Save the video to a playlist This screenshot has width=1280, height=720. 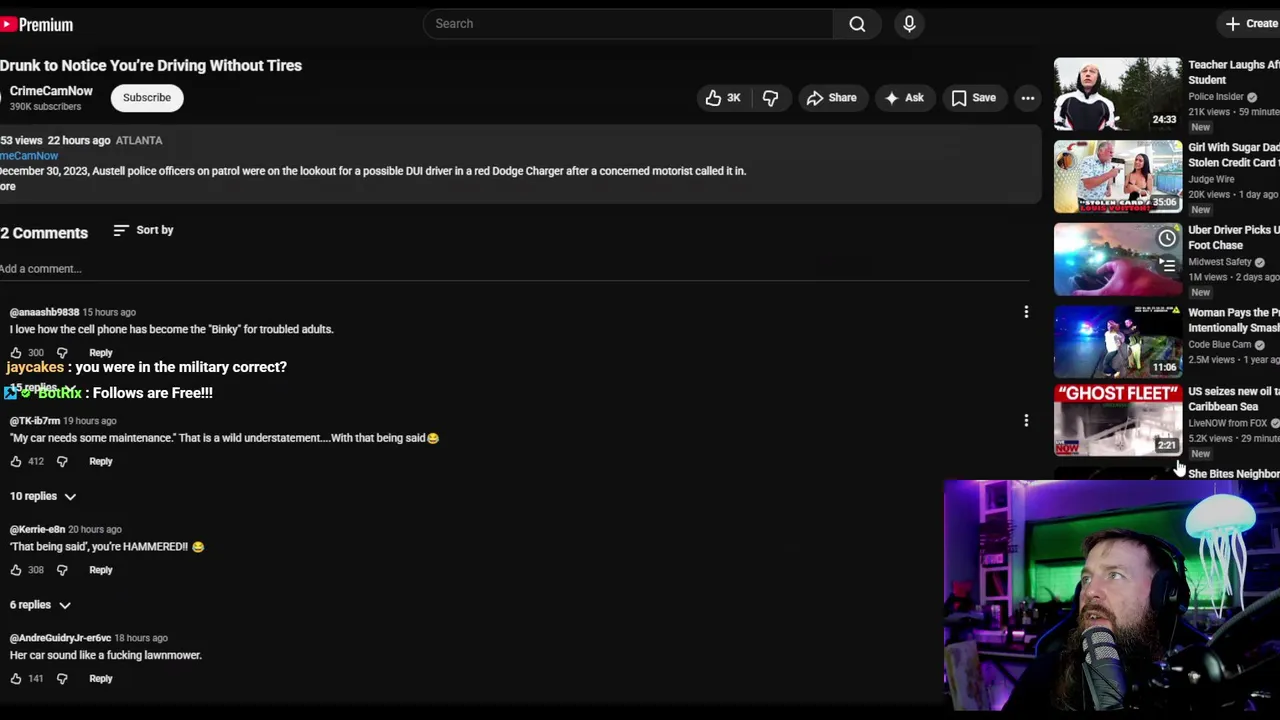pos(974,98)
